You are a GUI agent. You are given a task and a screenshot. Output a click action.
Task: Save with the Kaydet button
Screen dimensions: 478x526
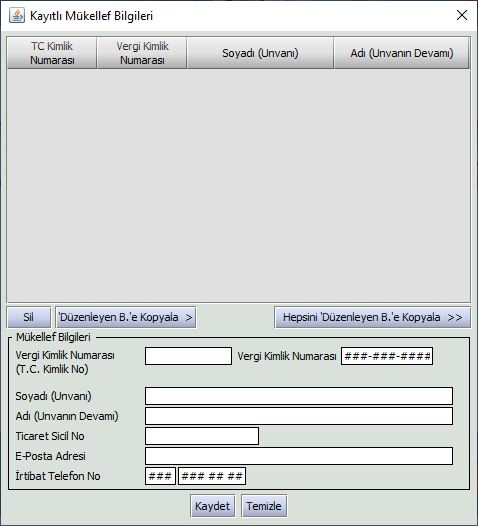pos(212,506)
